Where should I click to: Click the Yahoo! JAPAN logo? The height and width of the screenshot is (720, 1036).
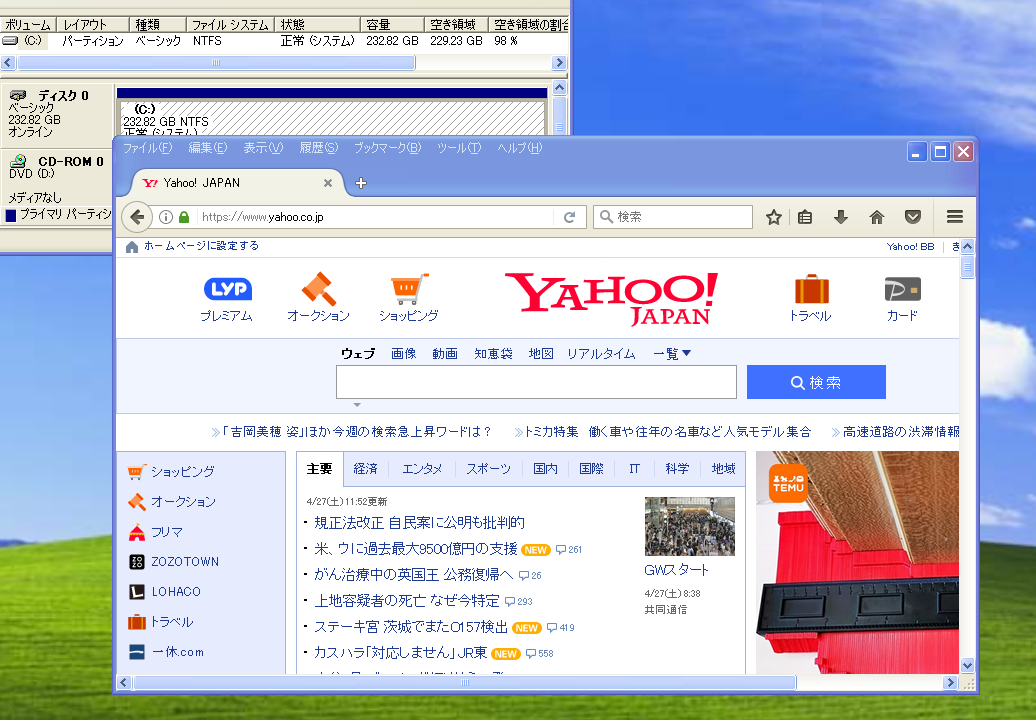pyautogui.click(x=611, y=299)
